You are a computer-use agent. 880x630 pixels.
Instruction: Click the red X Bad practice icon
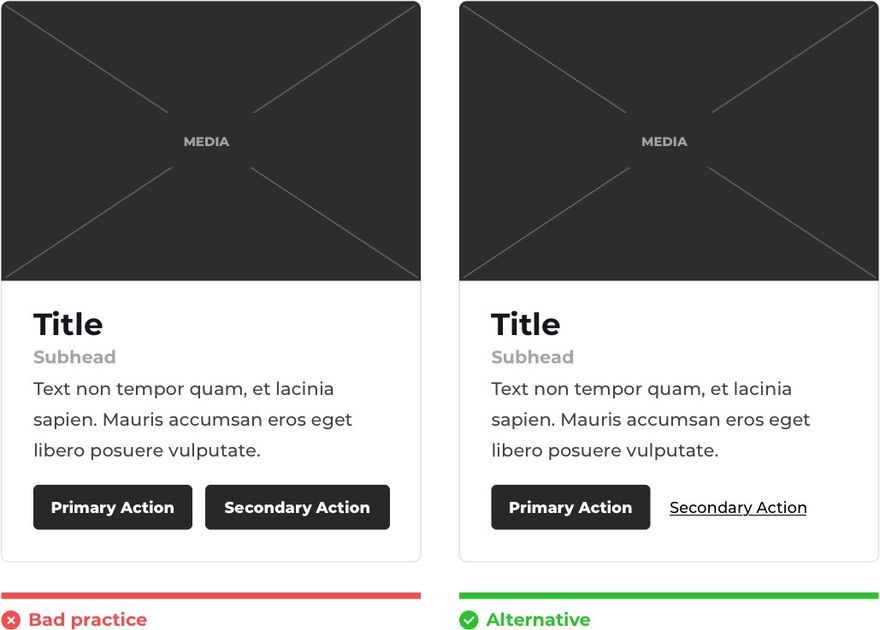pos(10,620)
